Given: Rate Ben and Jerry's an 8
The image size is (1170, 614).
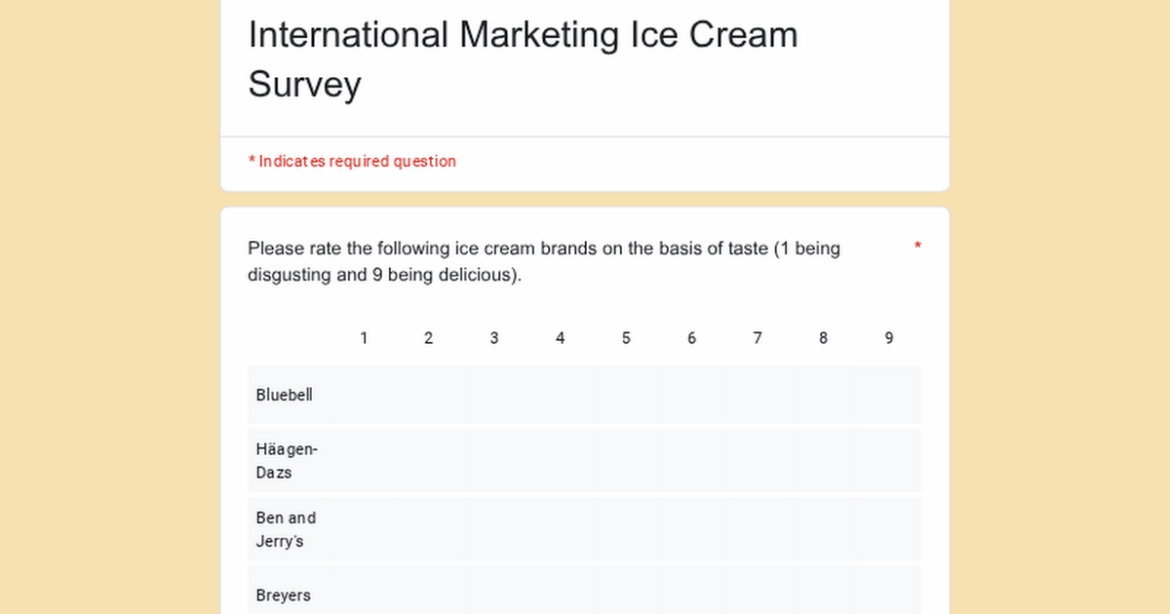Looking at the screenshot, I should pos(823,529).
